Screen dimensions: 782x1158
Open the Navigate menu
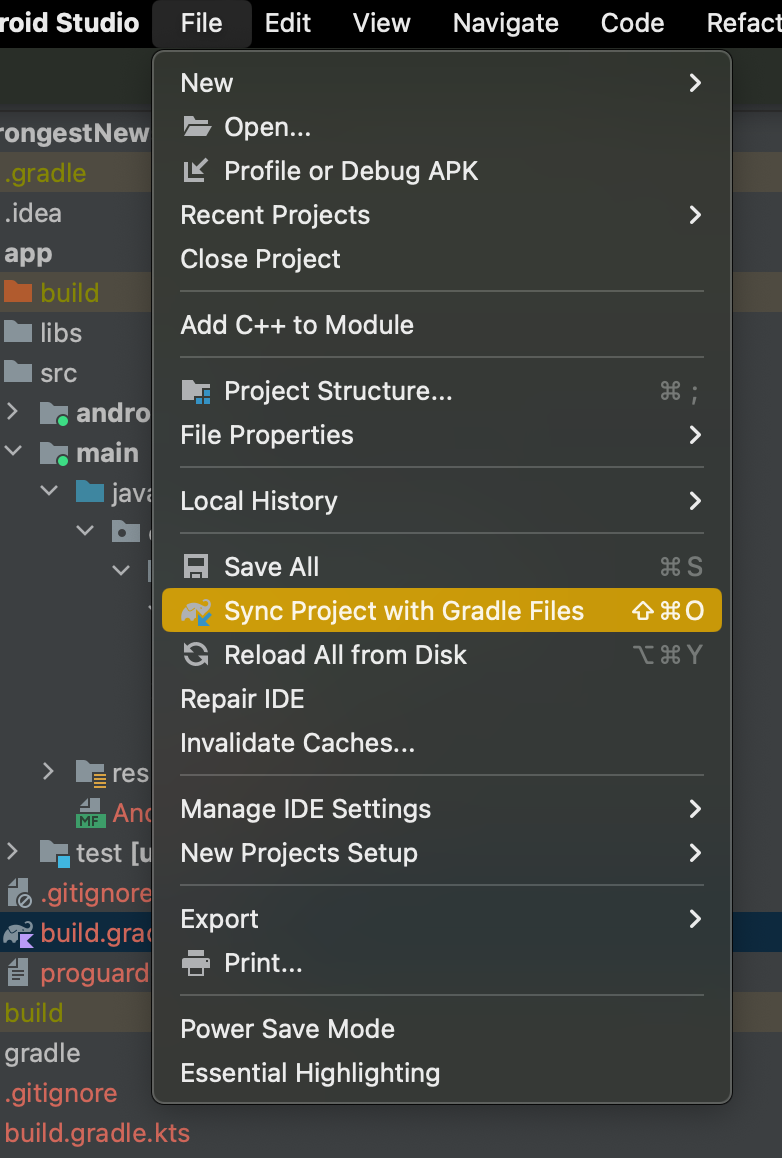tap(506, 23)
